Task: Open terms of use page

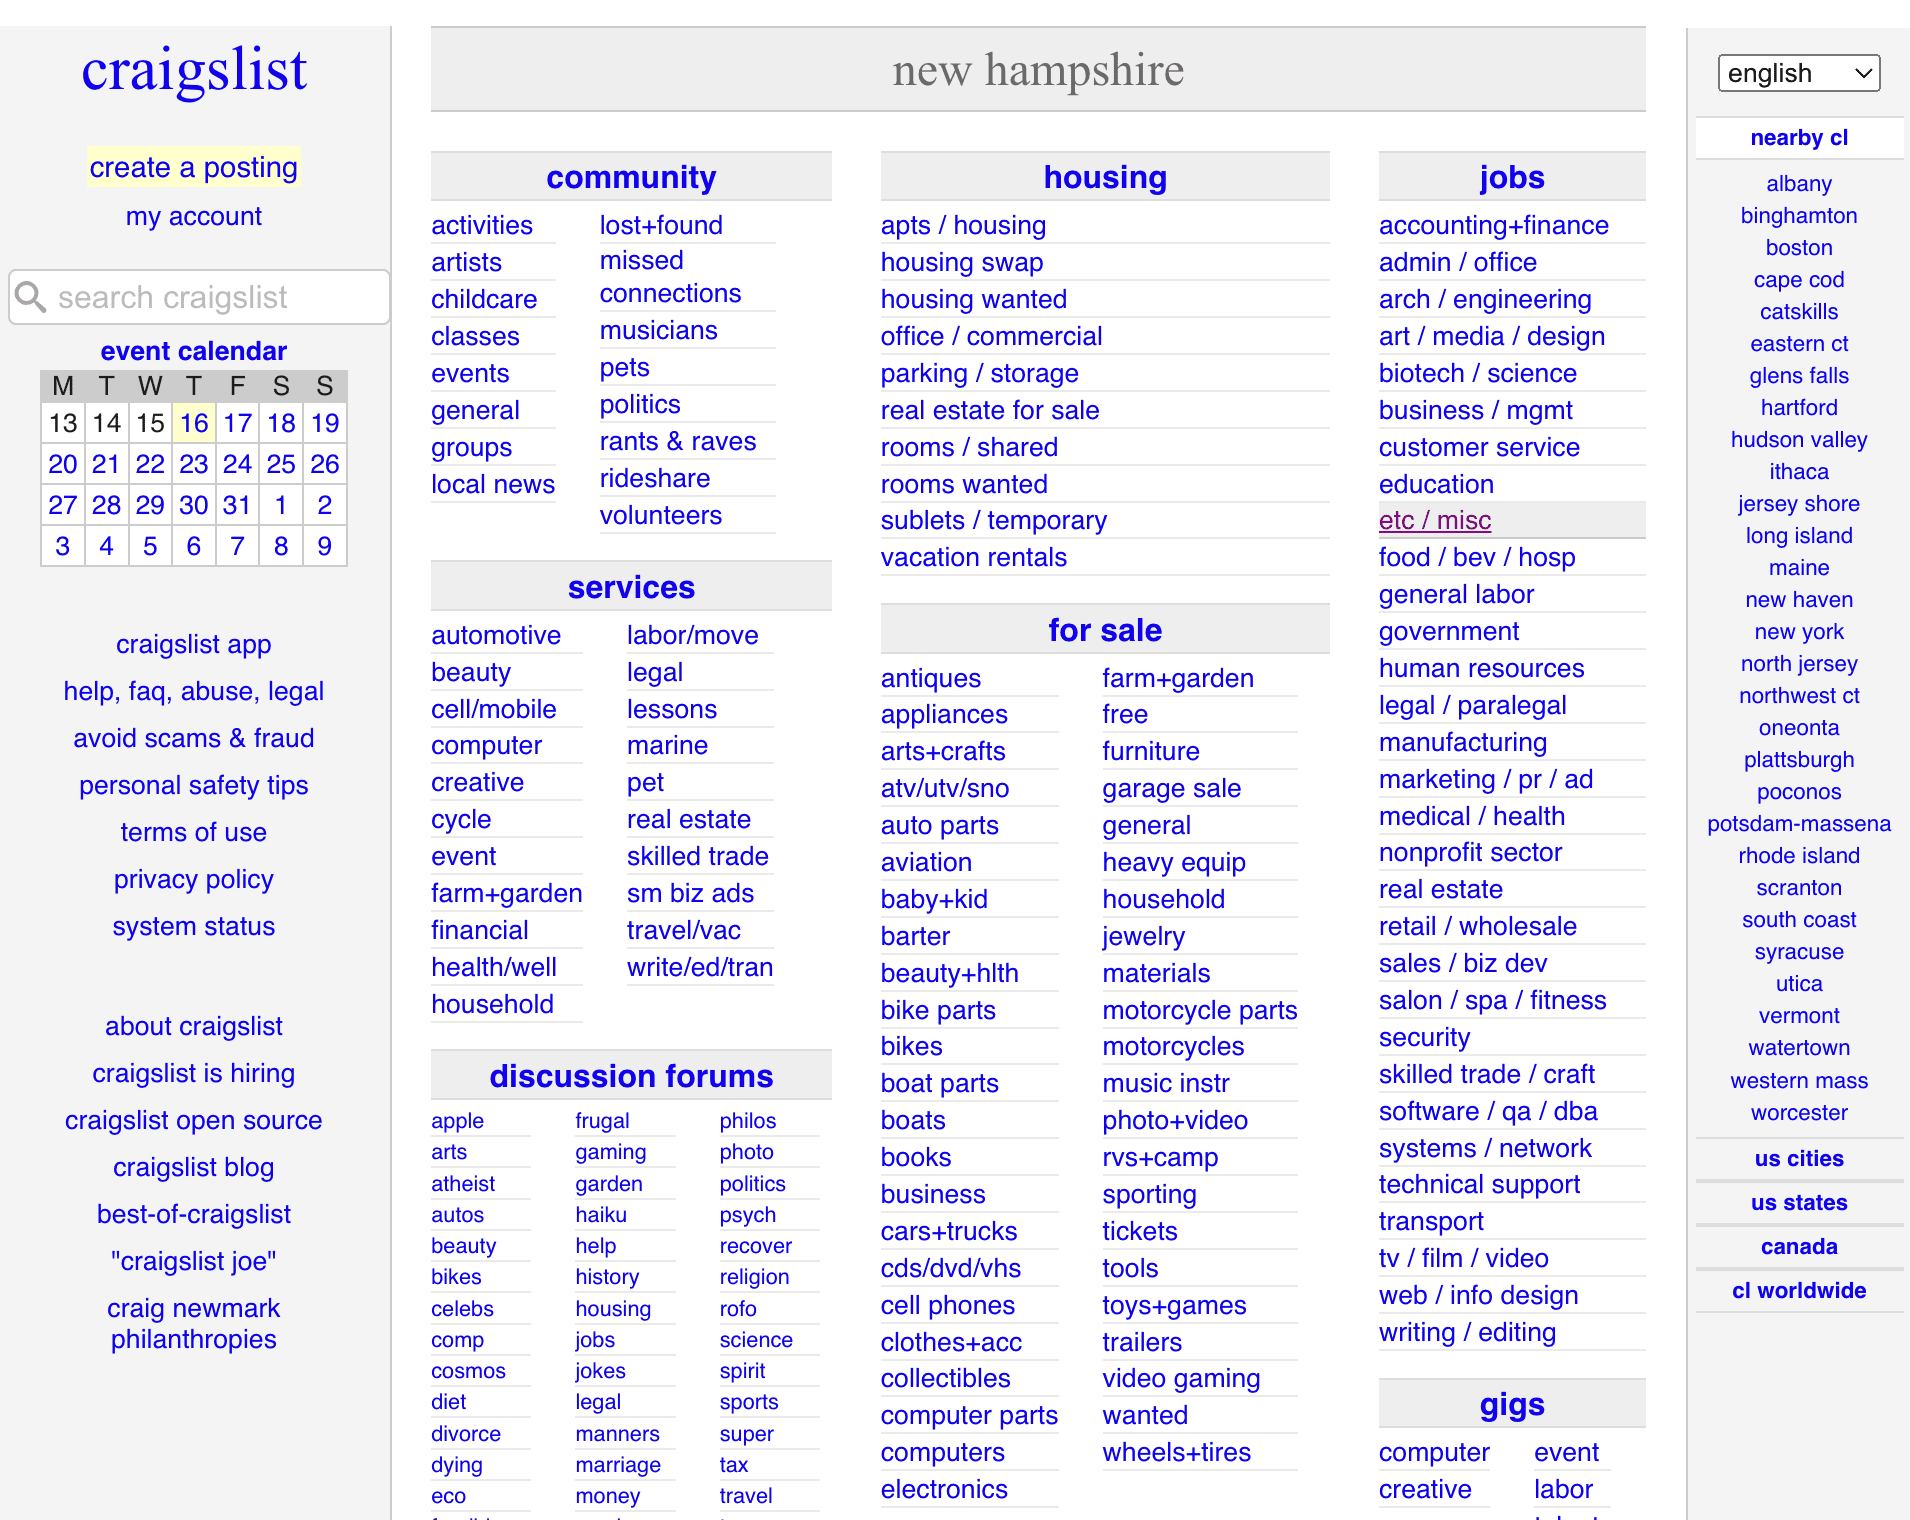Action: [x=194, y=832]
